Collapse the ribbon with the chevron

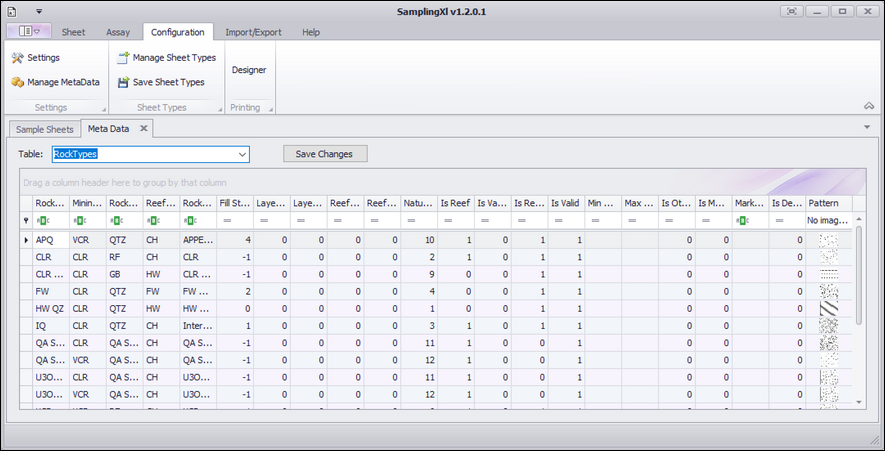(869, 106)
